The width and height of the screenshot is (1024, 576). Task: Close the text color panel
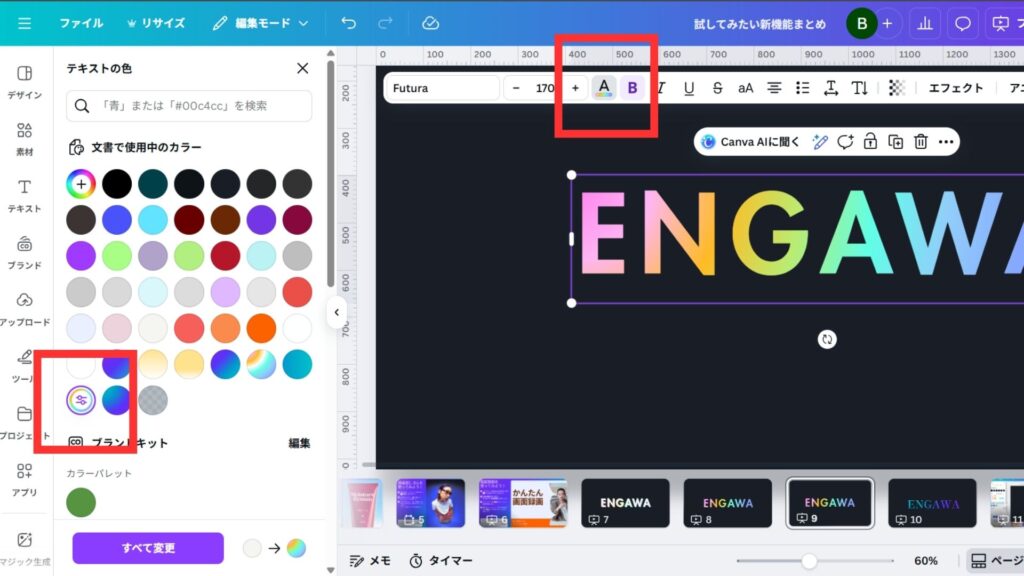303,68
